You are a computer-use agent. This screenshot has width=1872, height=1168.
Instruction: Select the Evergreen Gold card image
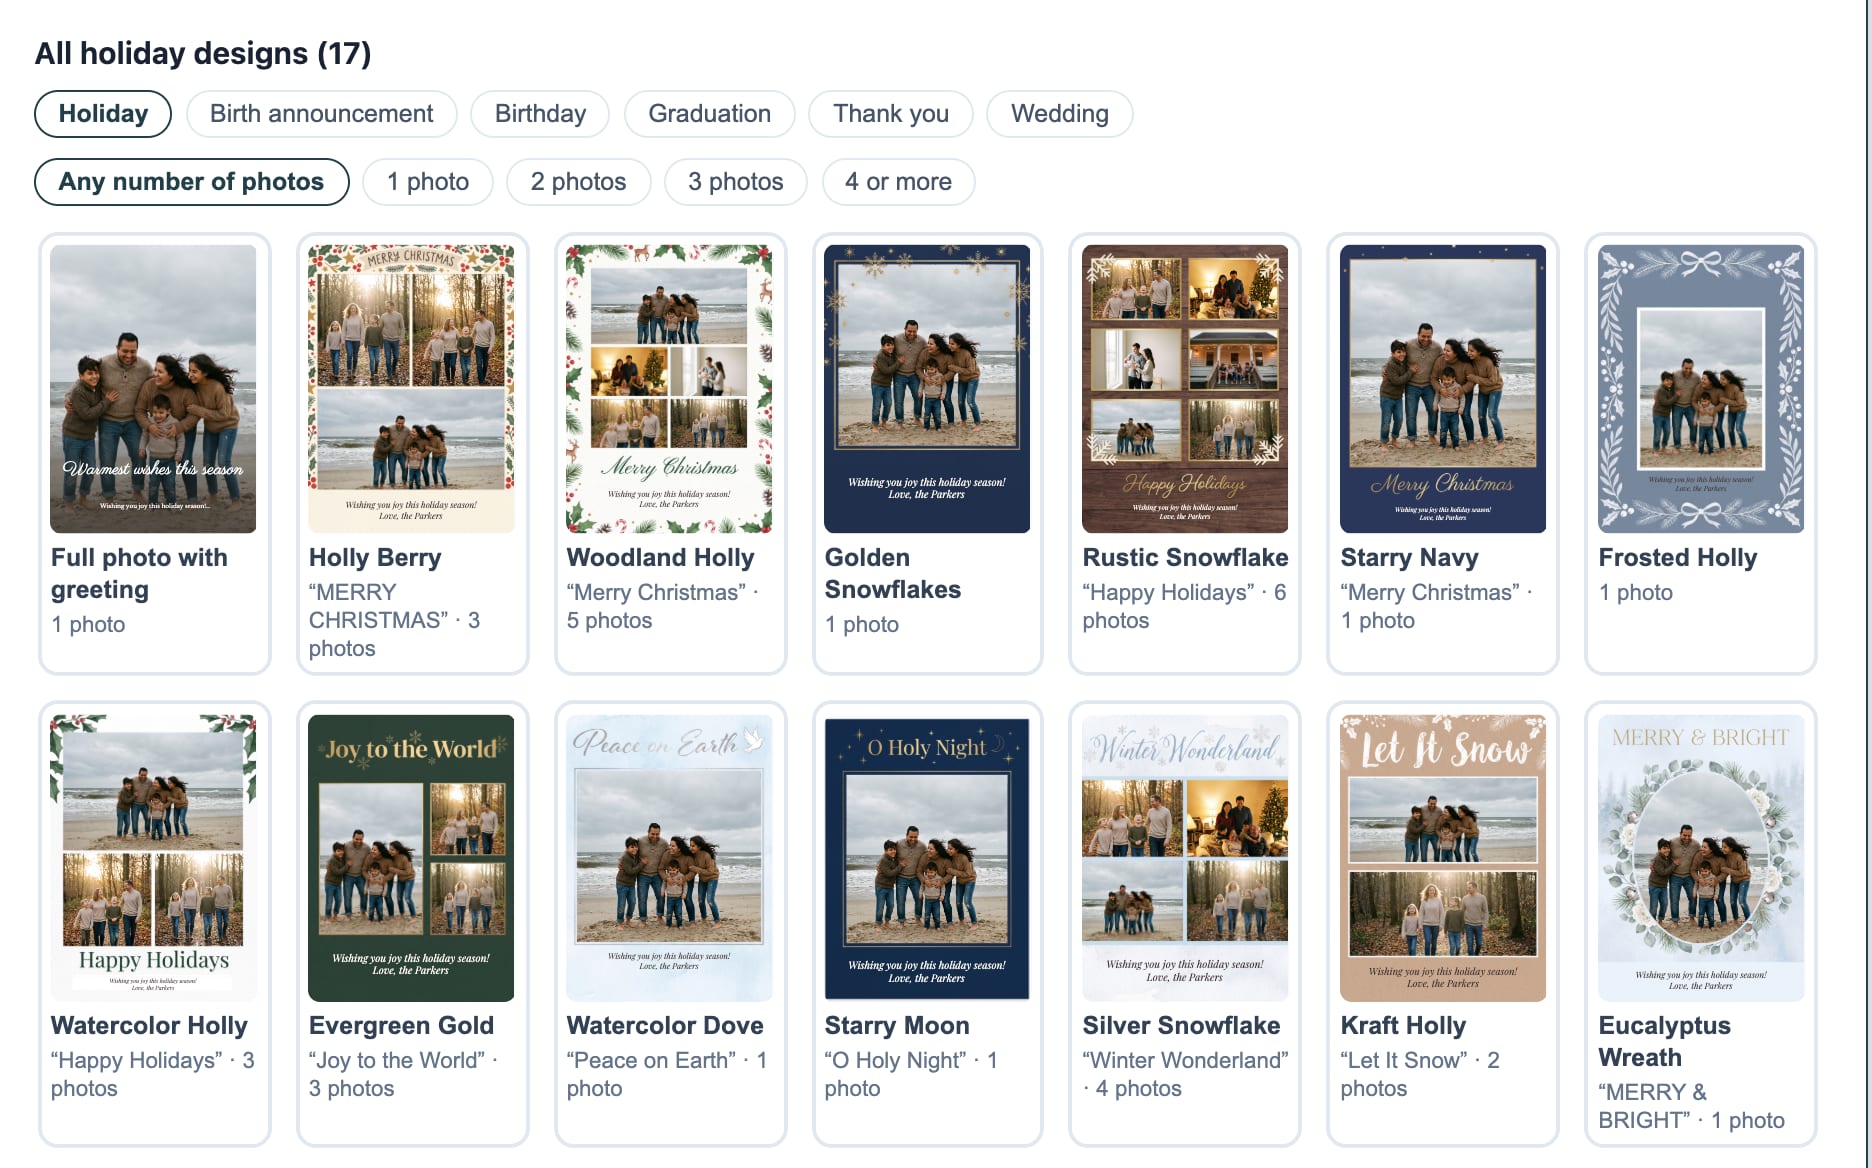click(x=411, y=858)
